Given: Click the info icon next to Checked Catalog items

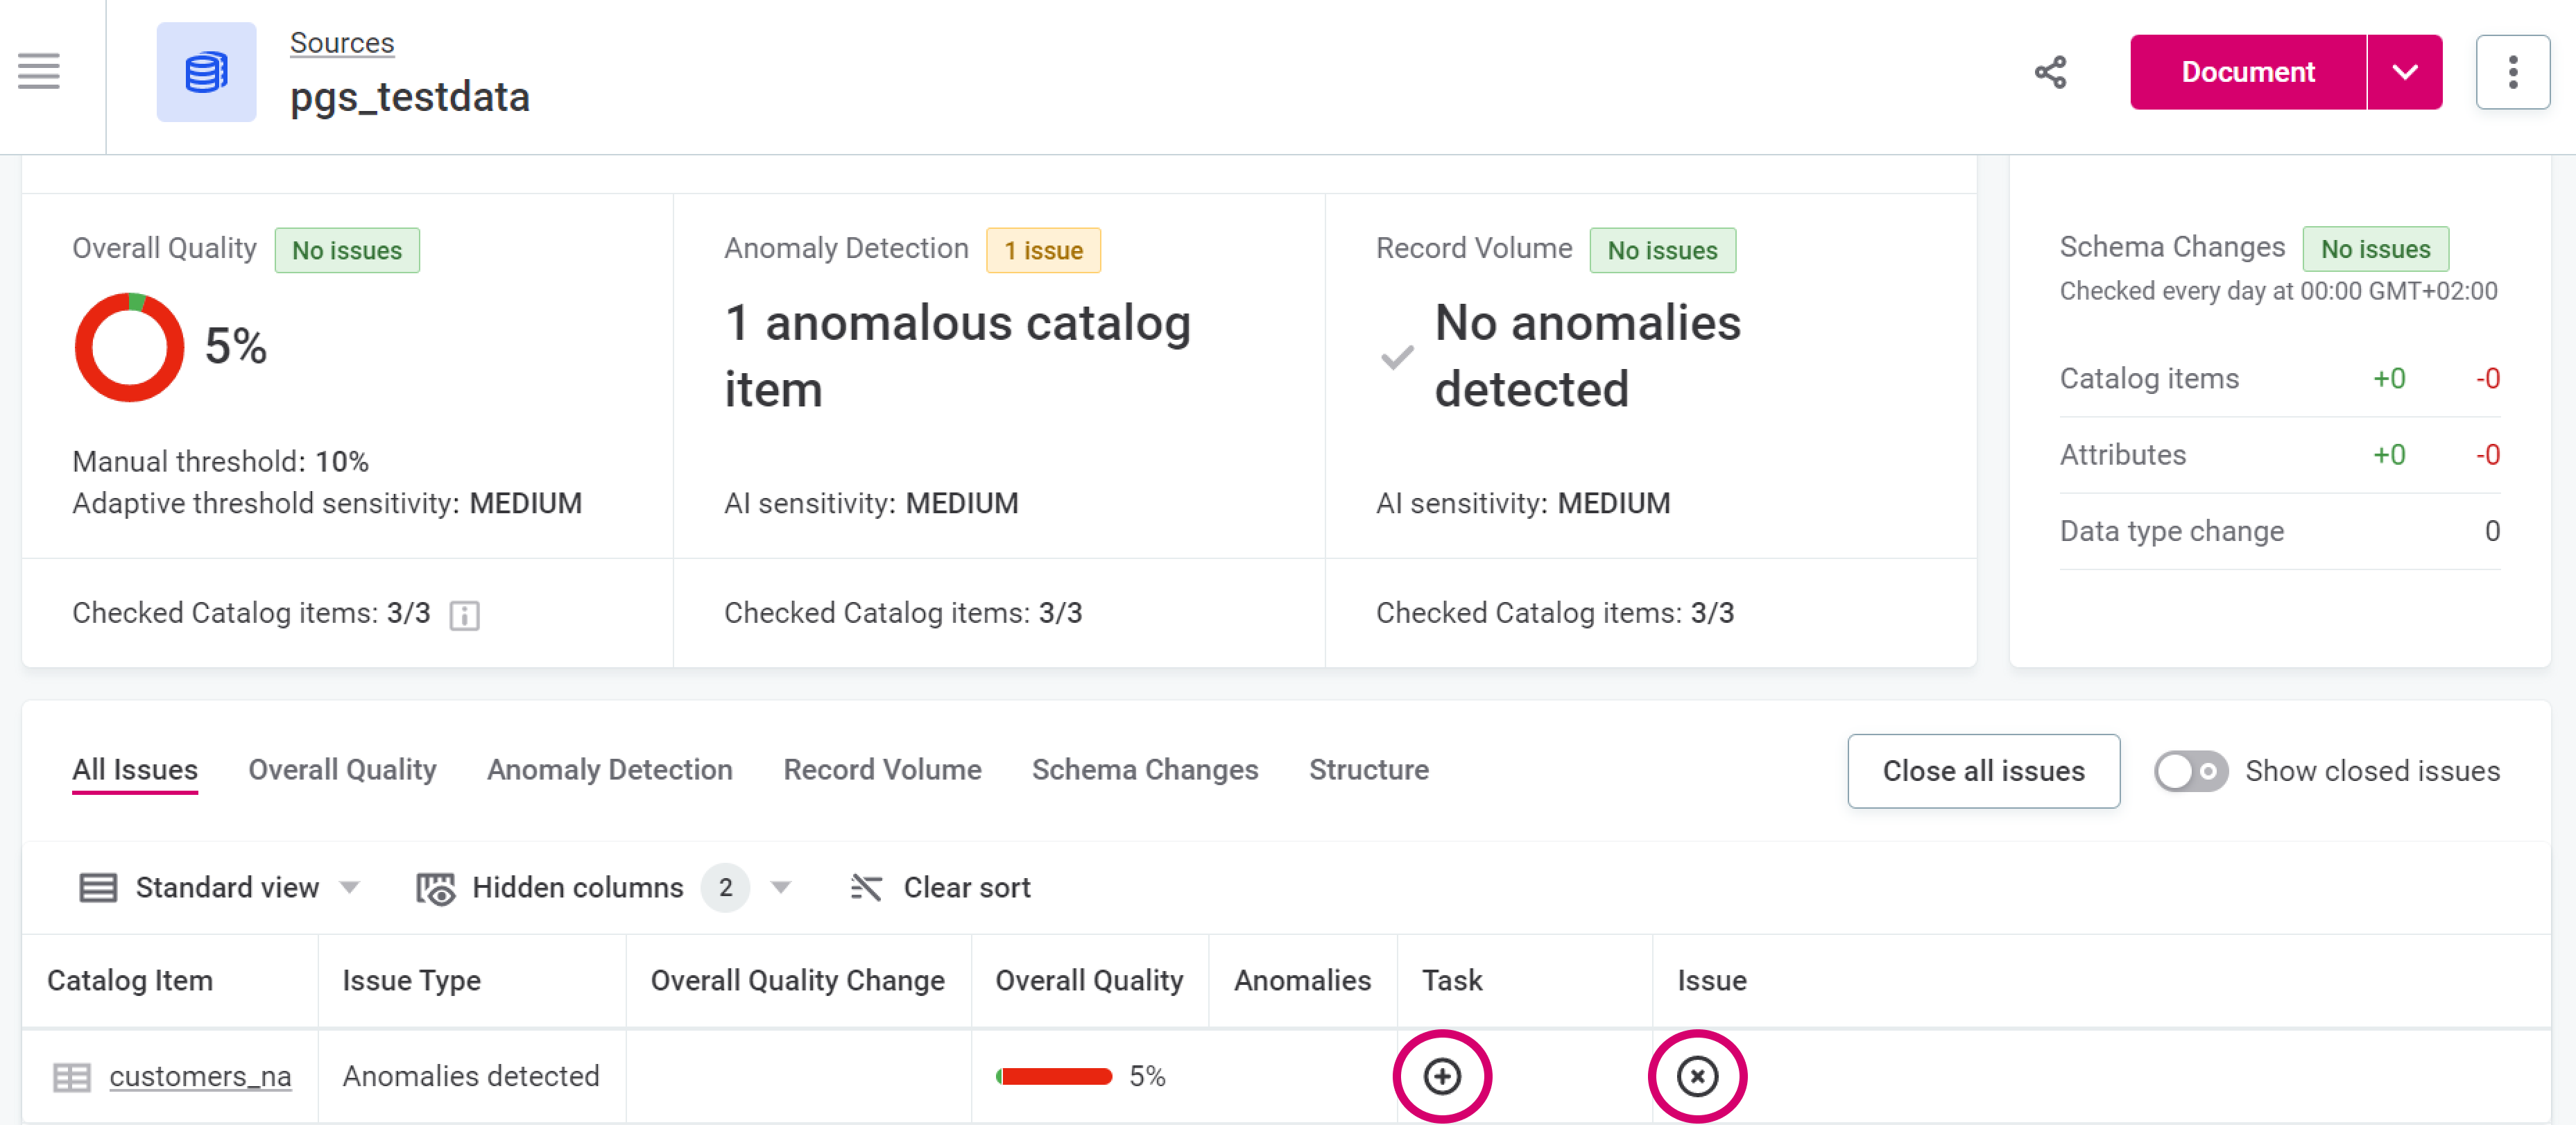Looking at the screenshot, I should tap(464, 614).
